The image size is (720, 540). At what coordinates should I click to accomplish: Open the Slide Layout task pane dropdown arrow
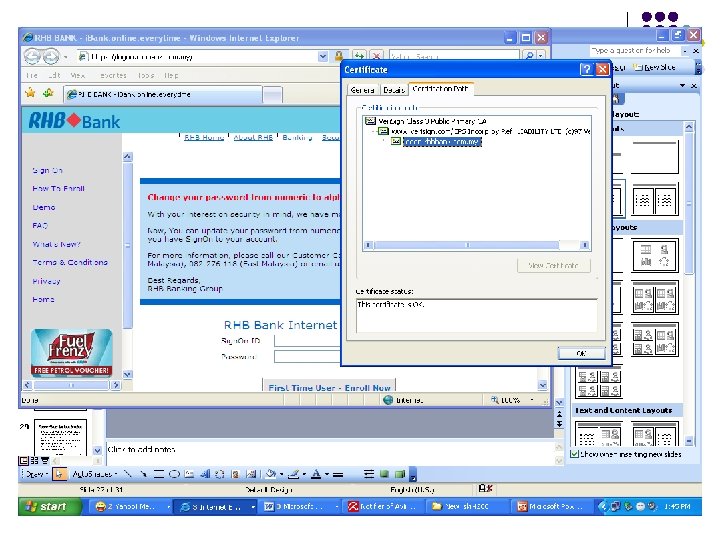[x=682, y=85]
